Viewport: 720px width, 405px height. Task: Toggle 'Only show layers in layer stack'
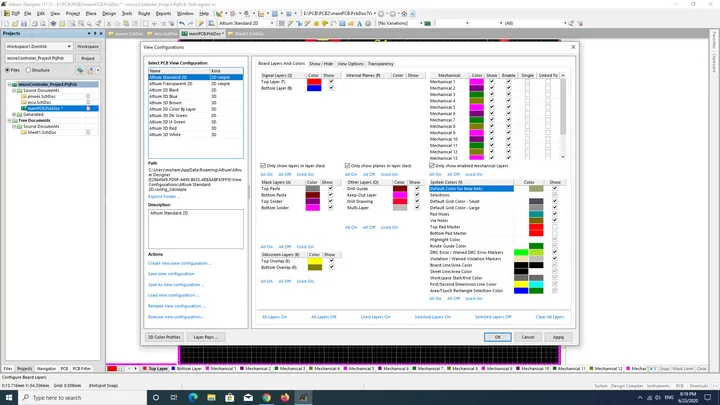click(263, 166)
